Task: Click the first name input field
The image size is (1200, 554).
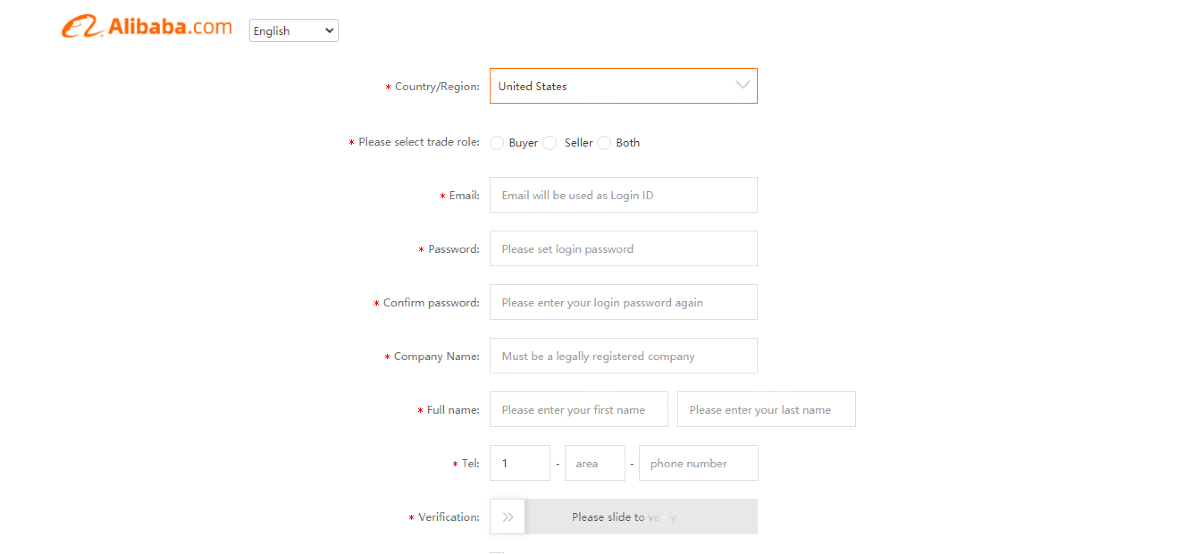Action: [x=578, y=410]
